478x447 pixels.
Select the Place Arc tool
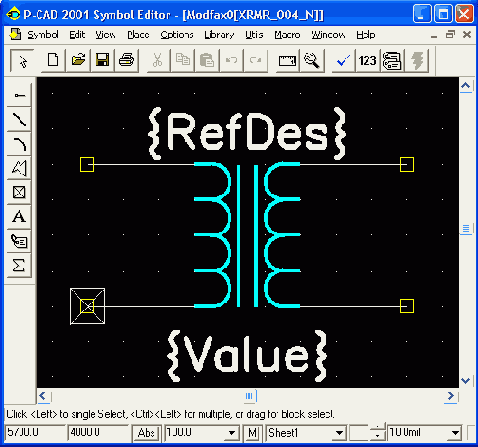[x=19, y=144]
